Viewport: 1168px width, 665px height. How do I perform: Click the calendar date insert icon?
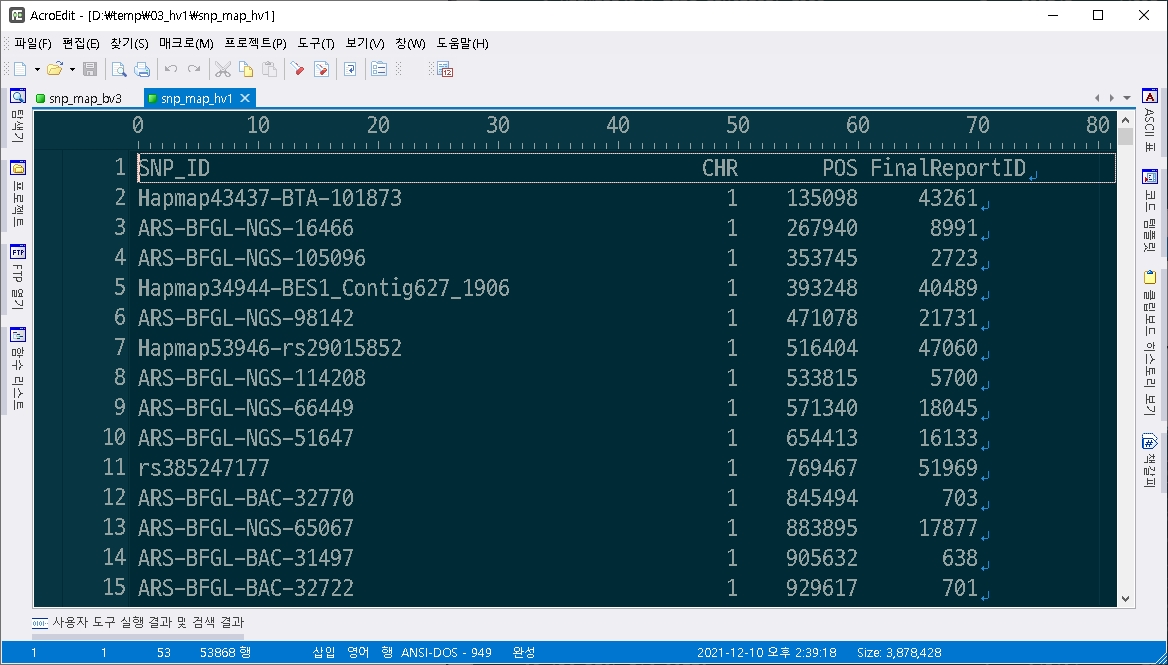(x=445, y=70)
